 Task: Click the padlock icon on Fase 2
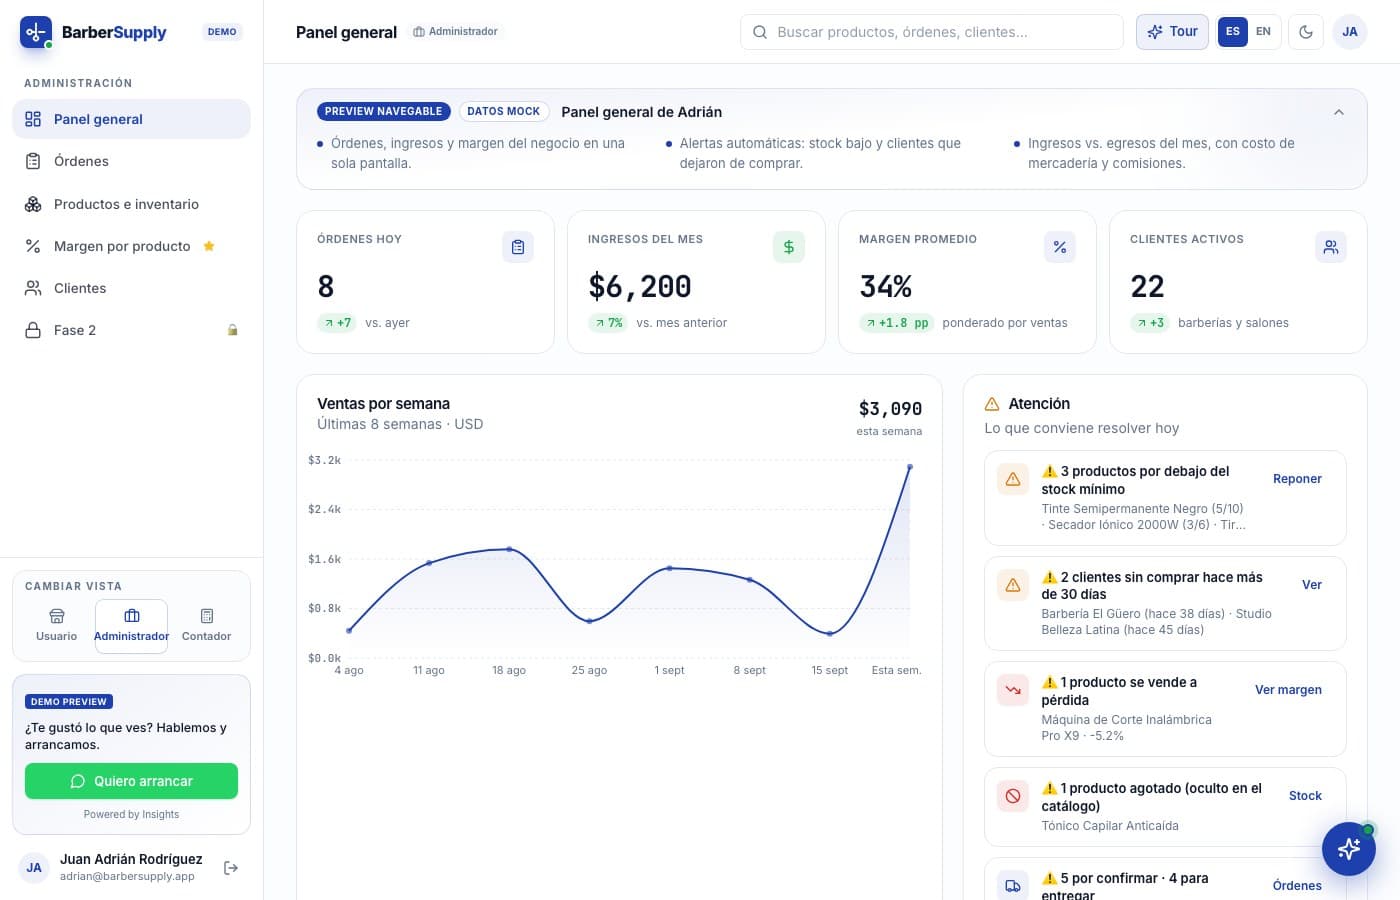click(x=232, y=330)
